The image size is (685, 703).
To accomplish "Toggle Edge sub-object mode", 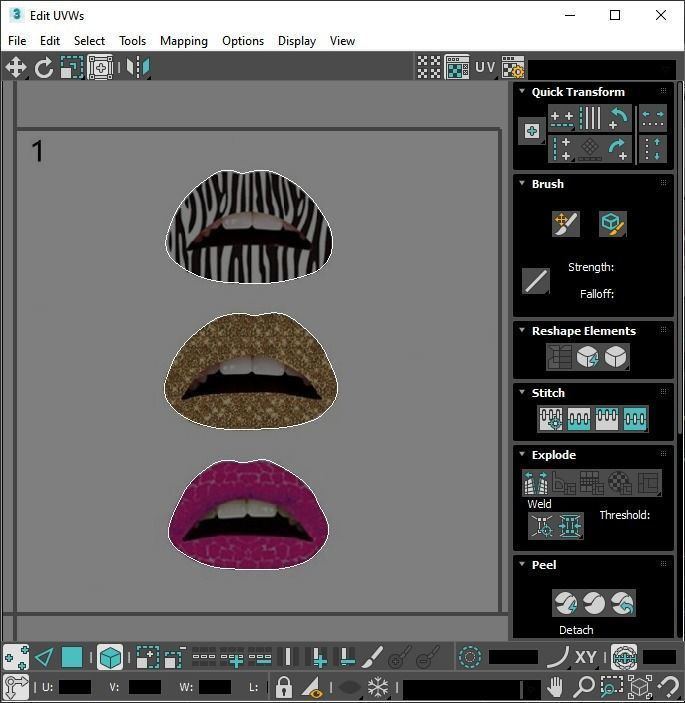I will pos(44,658).
